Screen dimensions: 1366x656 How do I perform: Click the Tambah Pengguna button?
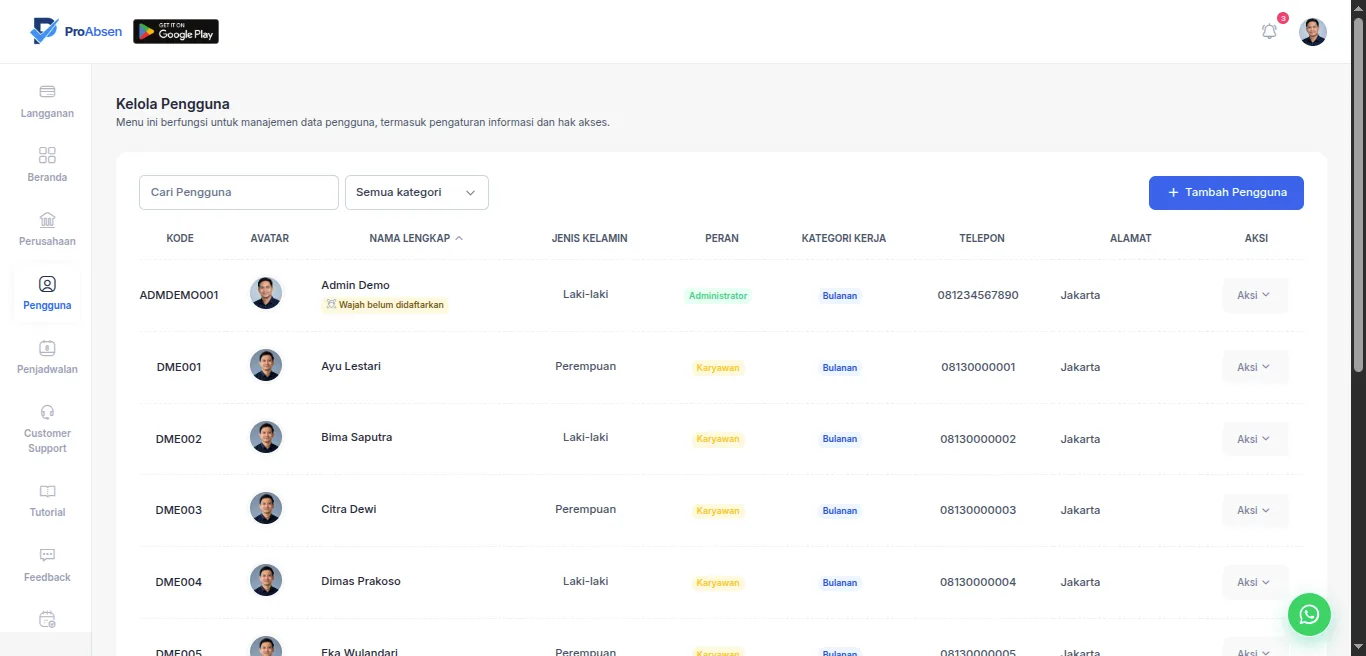[1226, 193]
